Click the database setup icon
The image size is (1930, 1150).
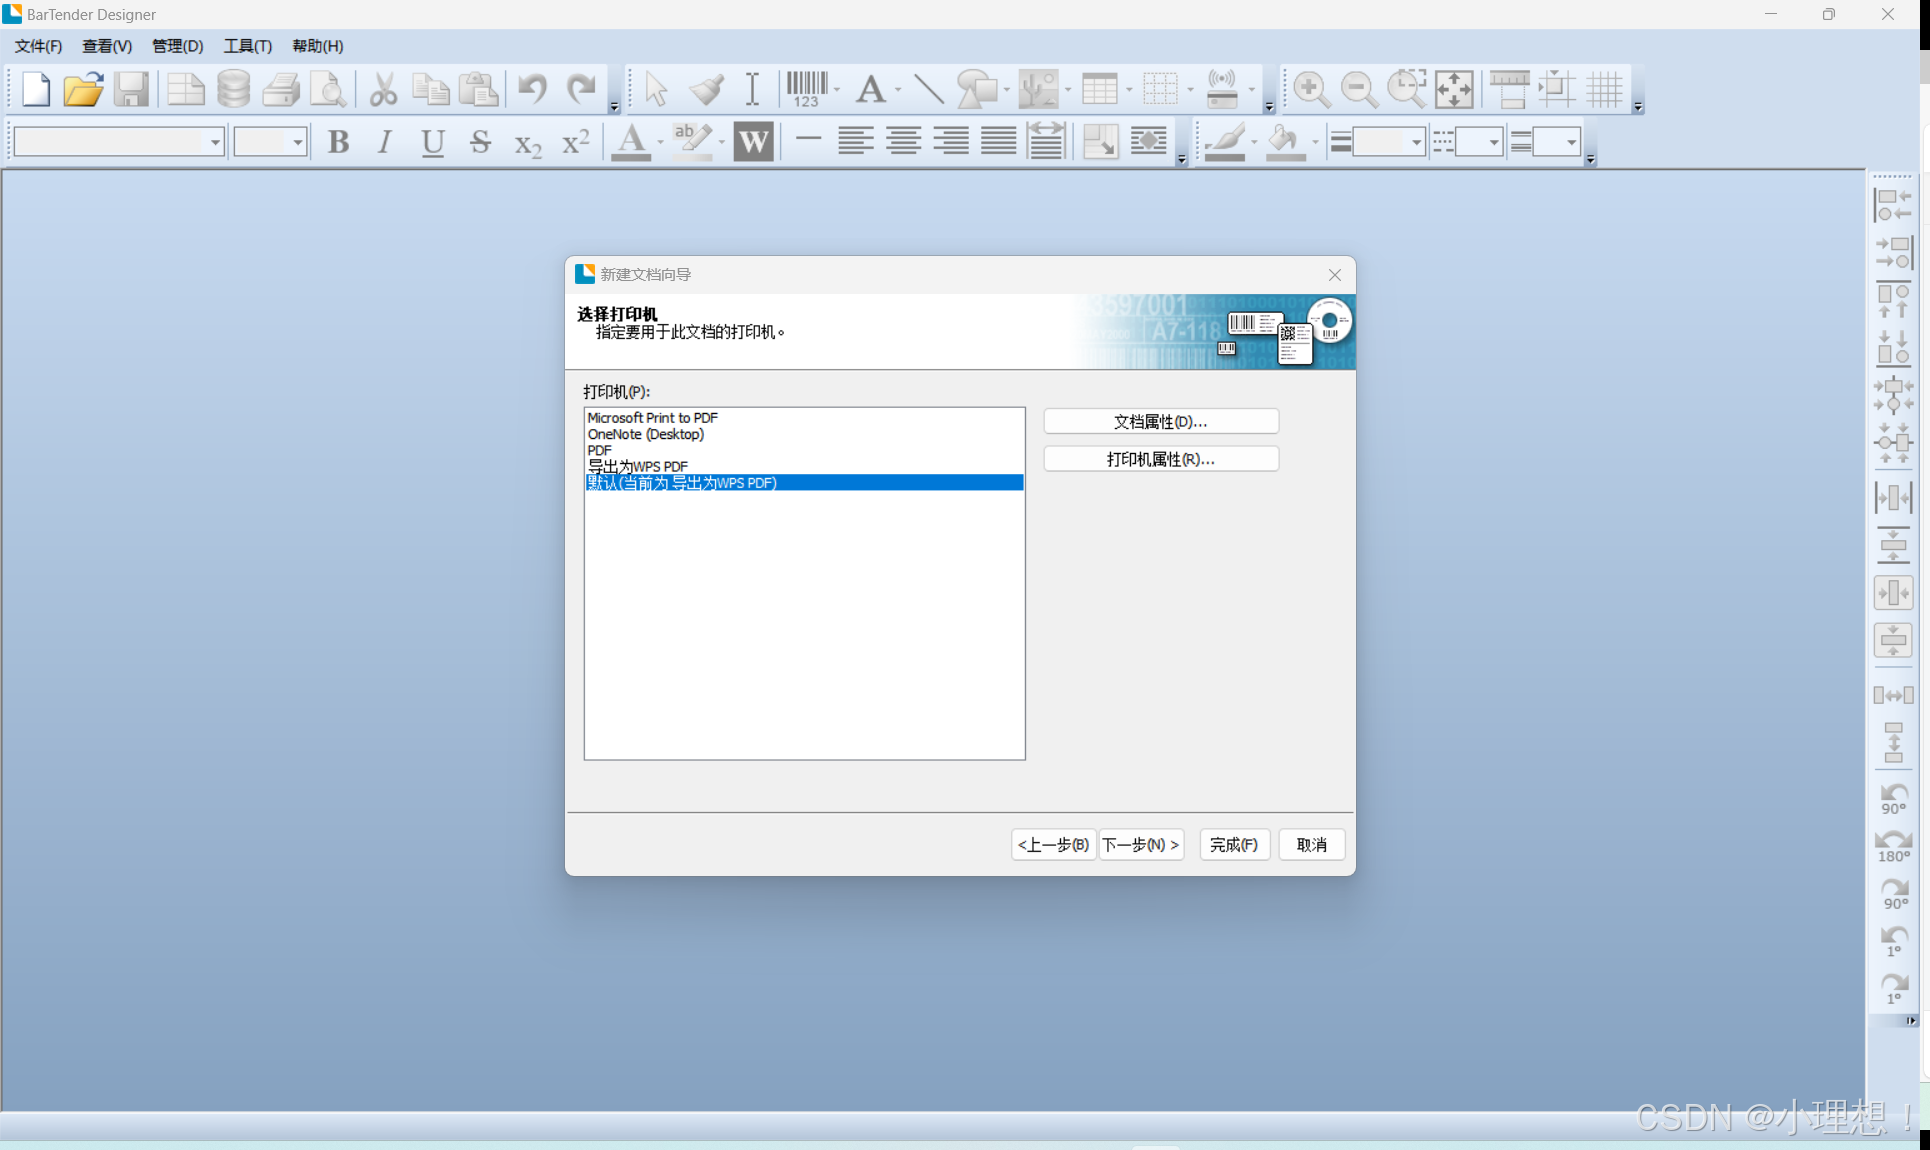[233, 89]
